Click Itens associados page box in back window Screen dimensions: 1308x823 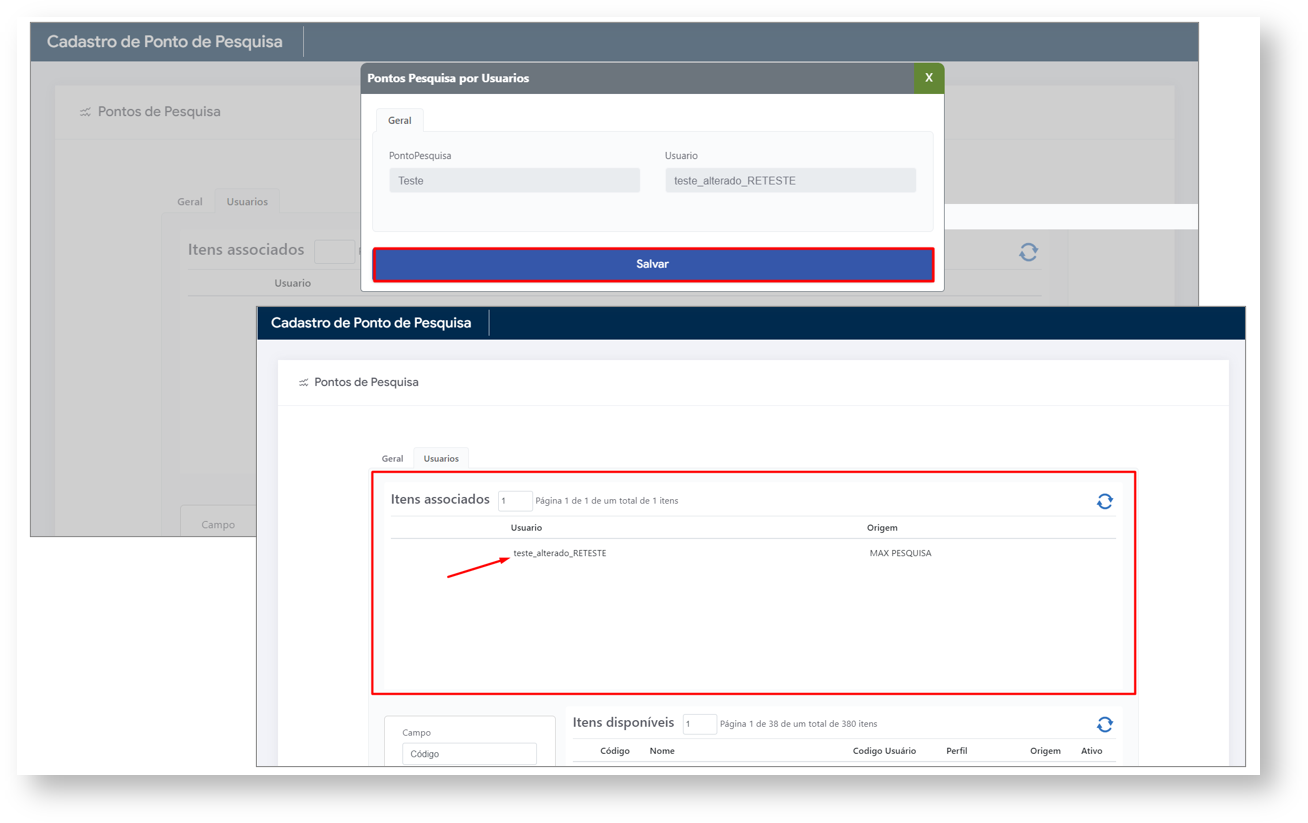[334, 251]
